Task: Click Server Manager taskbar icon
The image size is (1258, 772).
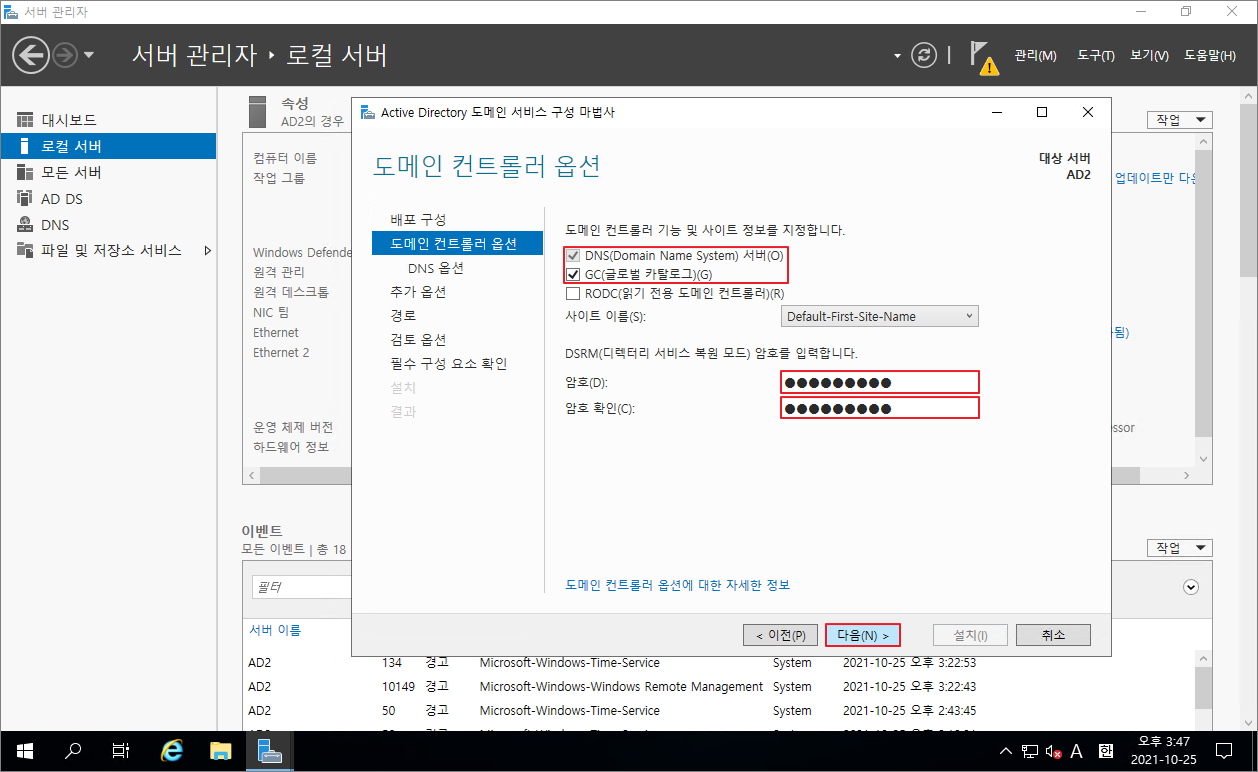Action: pos(268,750)
